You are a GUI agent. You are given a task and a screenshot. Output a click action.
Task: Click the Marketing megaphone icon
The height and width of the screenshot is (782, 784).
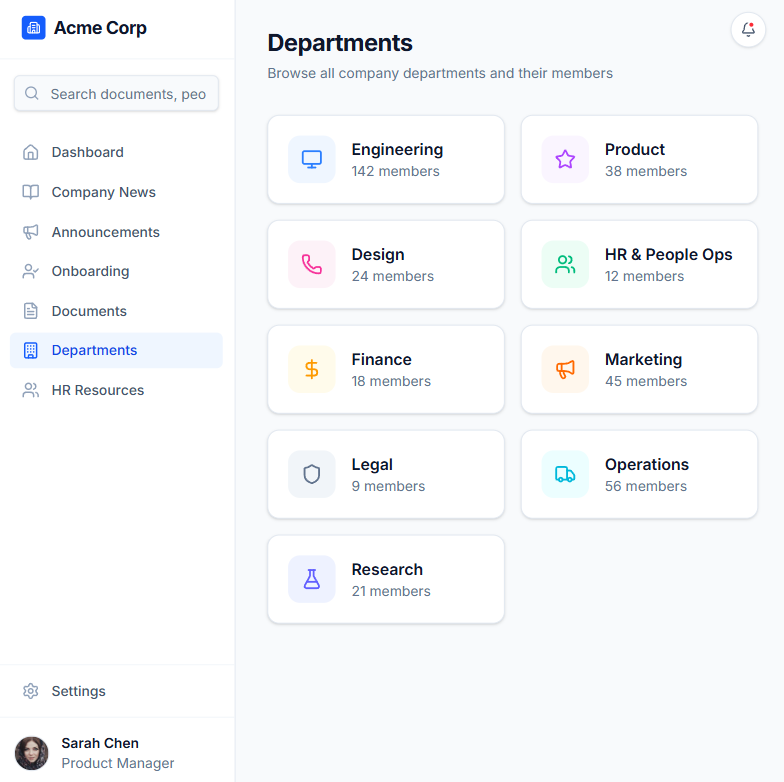tap(565, 370)
